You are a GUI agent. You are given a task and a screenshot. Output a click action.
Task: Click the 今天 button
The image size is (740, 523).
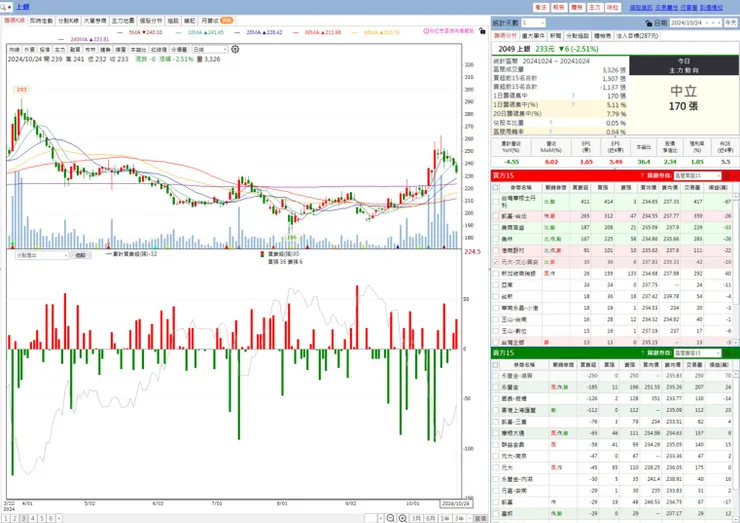[731, 23]
